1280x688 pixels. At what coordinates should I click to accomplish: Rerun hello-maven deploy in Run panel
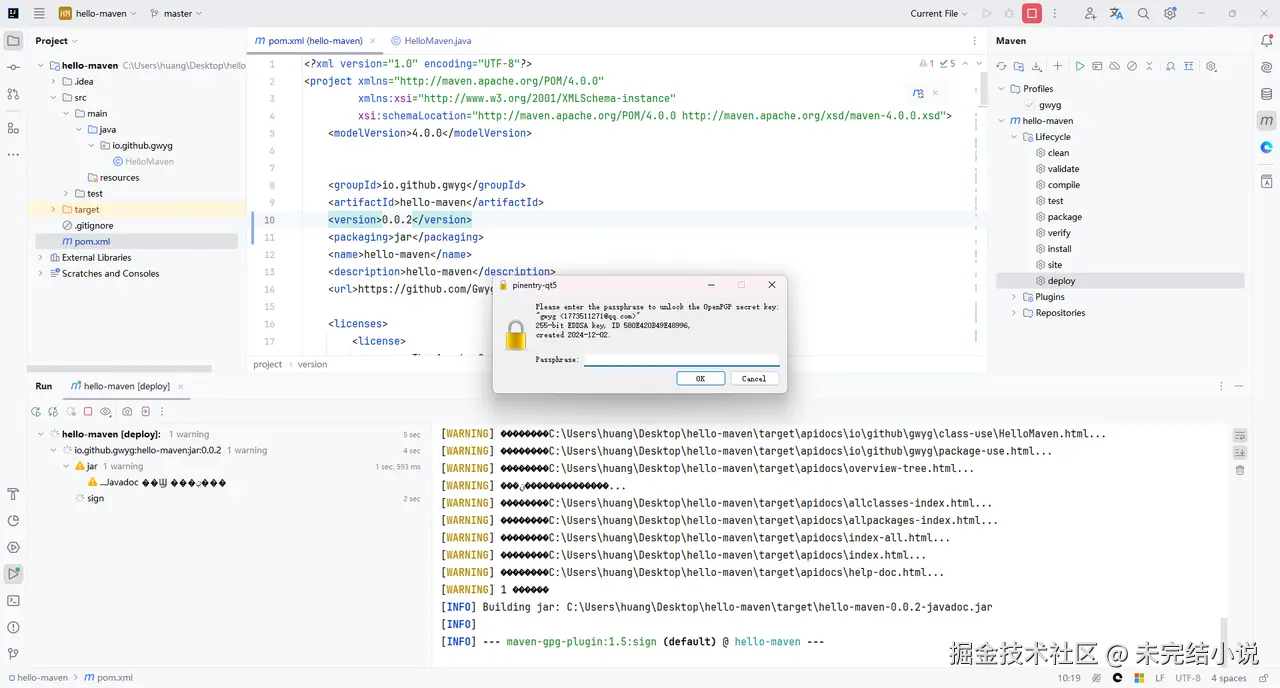36,411
